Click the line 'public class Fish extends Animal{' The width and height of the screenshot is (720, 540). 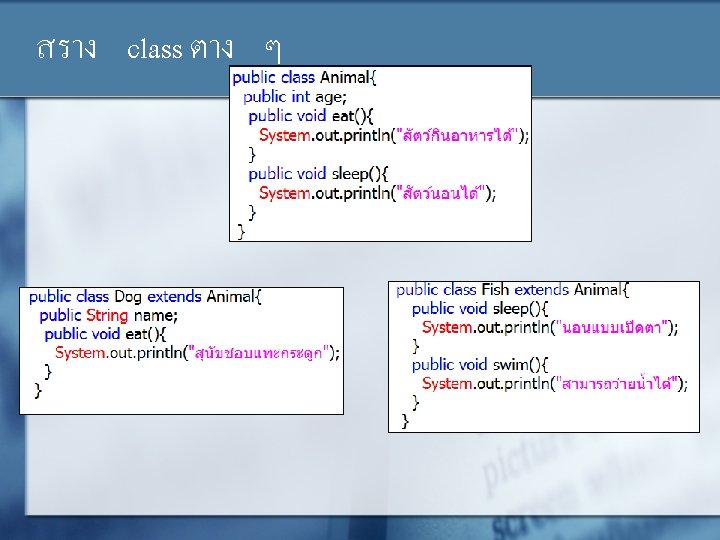pos(512,290)
